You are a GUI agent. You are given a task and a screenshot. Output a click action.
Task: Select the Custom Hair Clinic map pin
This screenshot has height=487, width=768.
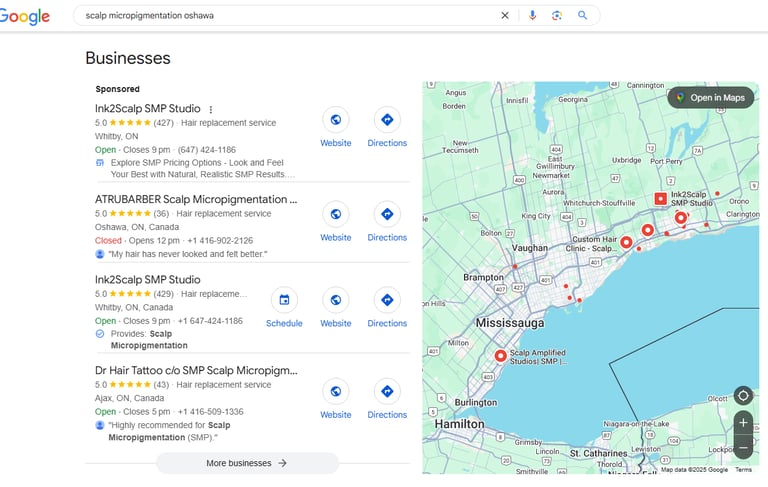click(626, 242)
